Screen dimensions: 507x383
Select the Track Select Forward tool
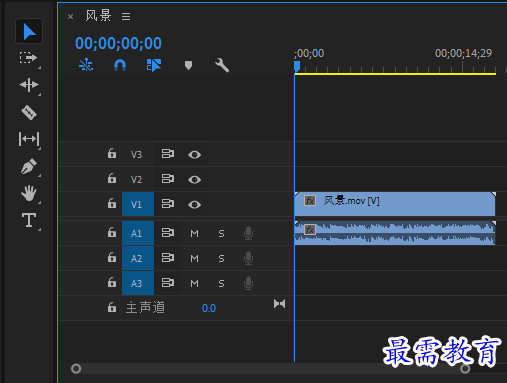click(28, 58)
